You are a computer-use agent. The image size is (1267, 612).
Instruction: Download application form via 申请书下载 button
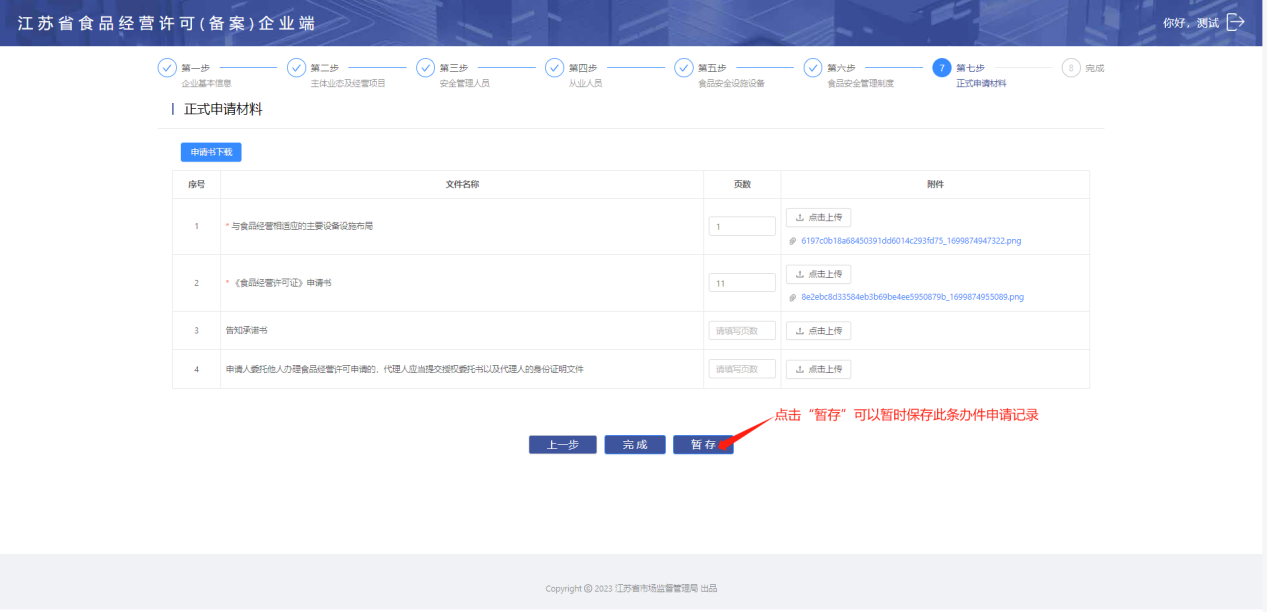(x=211, y=152)
